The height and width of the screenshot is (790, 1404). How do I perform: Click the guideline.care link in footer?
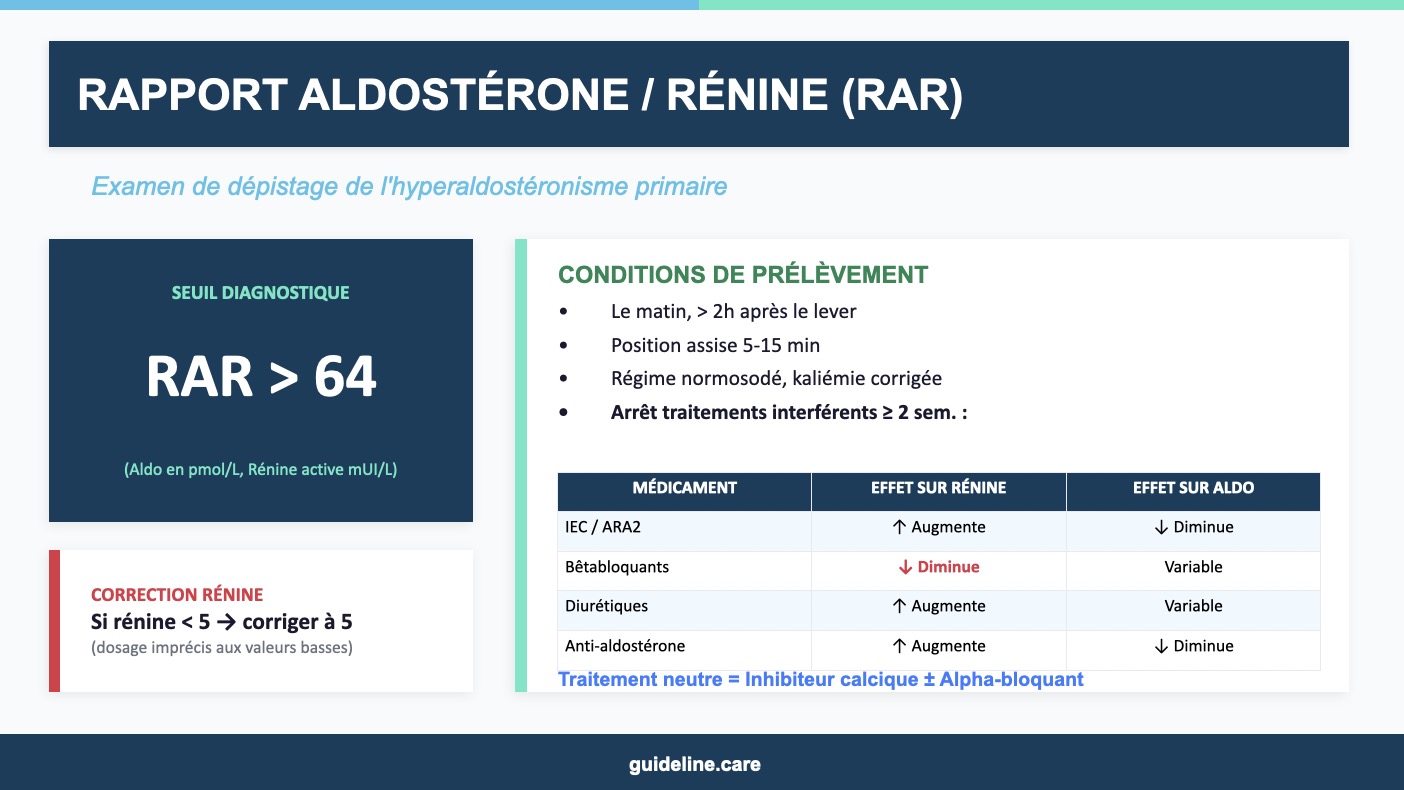[x=694, y=765]
